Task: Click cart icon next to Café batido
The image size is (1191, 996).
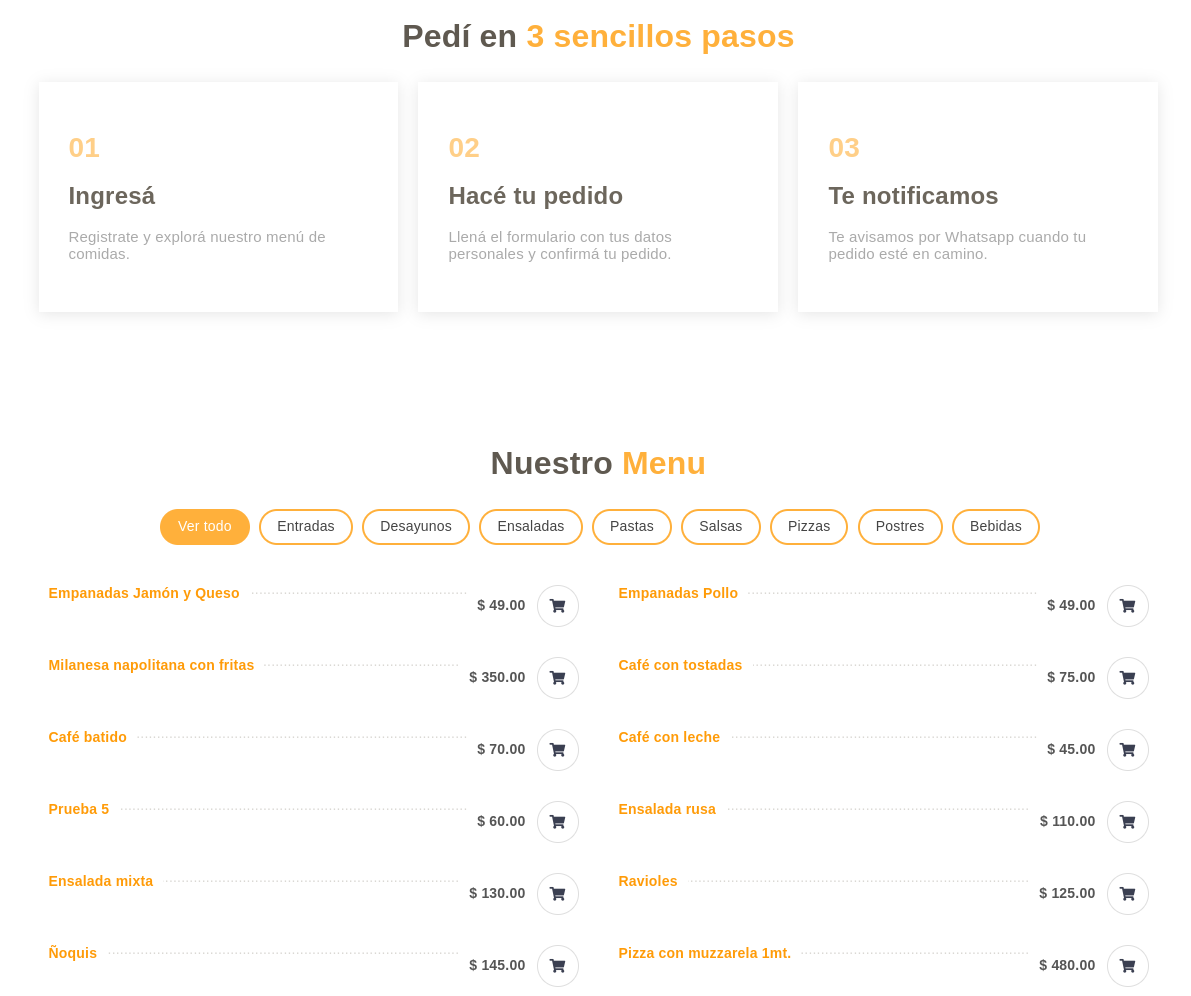Action: [557, 750]
